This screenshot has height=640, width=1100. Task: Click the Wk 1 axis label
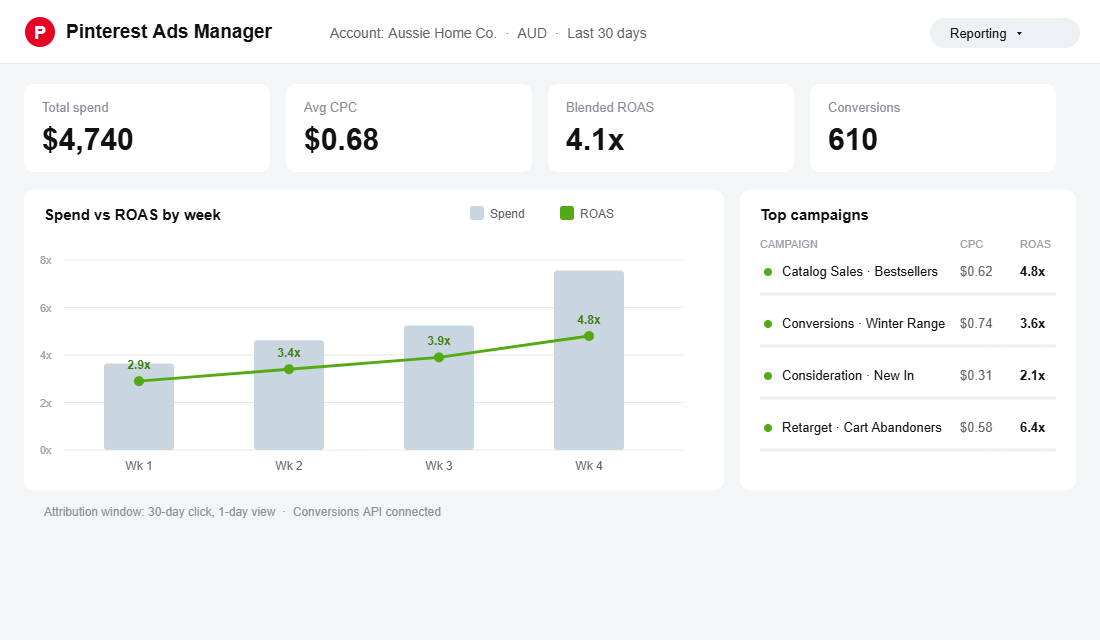coord(139,466)
